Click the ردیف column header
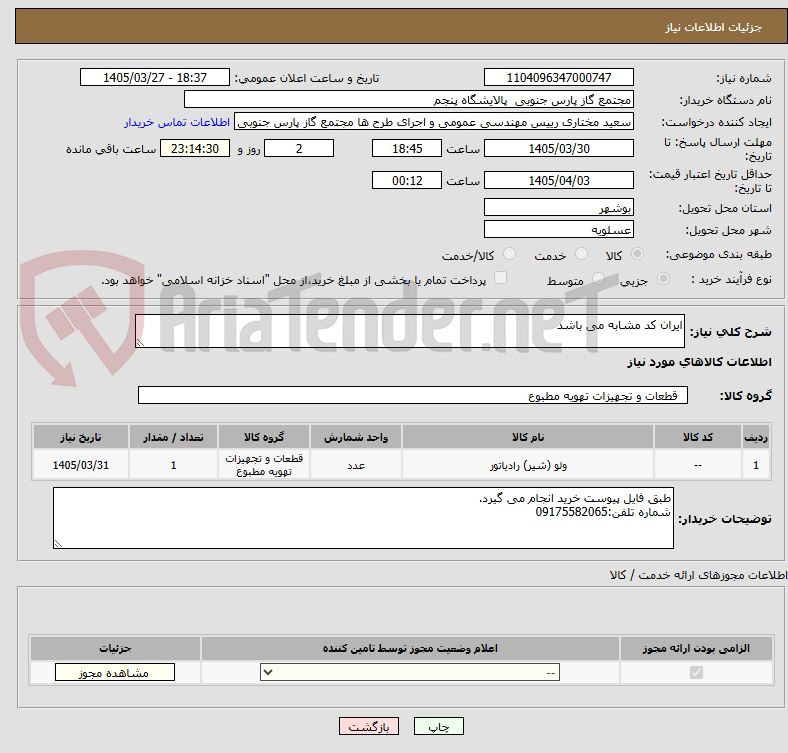 point(756,437)
